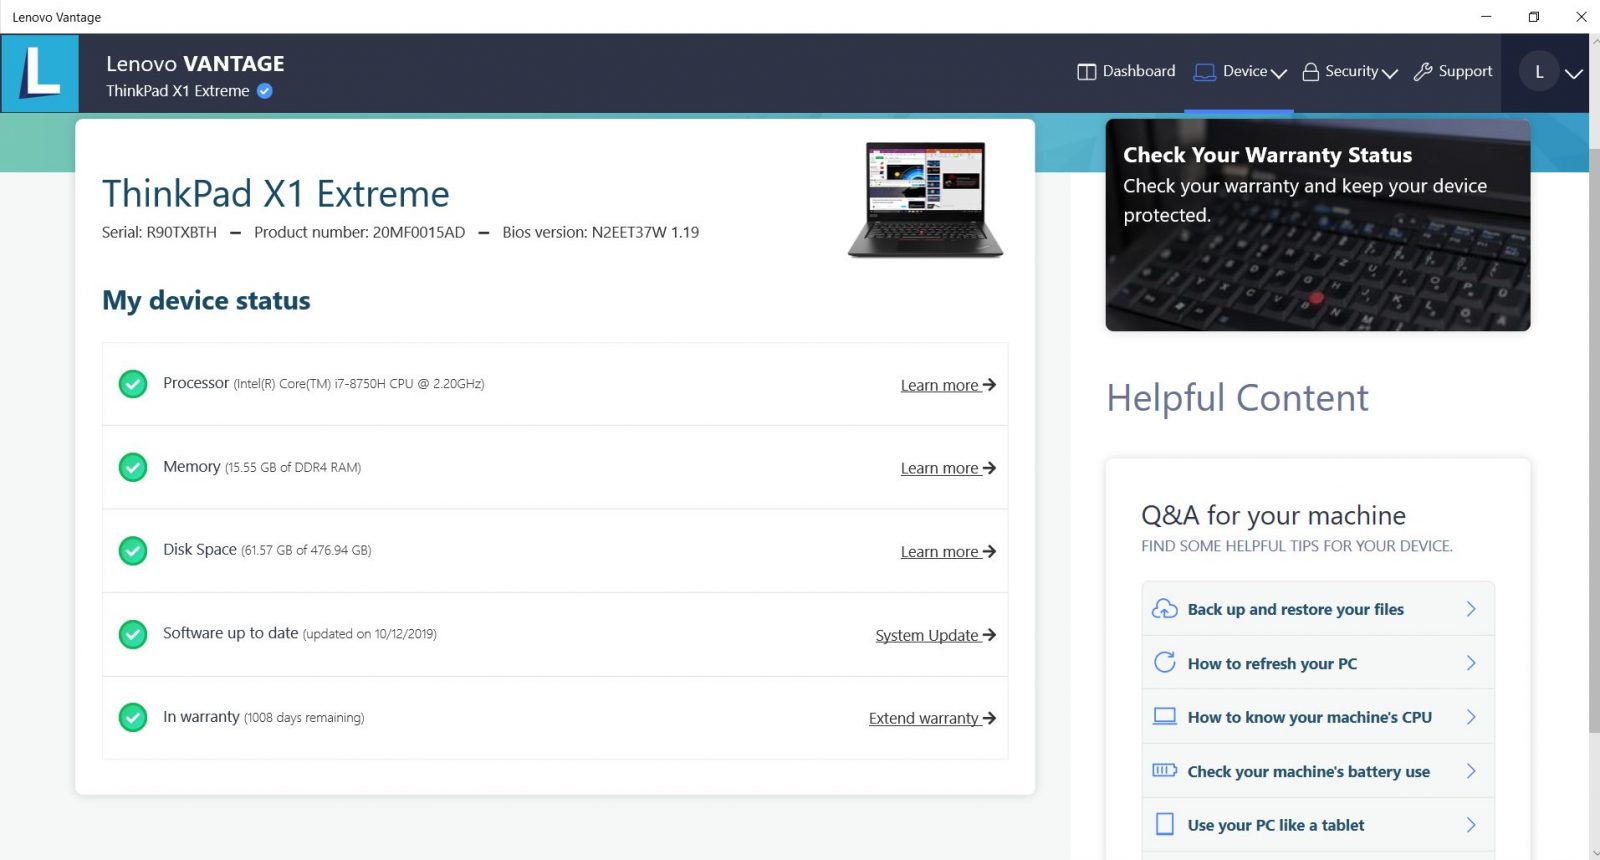The width and height of the screenshot is (1600, 860).
Task: Click the My device status heading
Action: (x=206, y=301)
